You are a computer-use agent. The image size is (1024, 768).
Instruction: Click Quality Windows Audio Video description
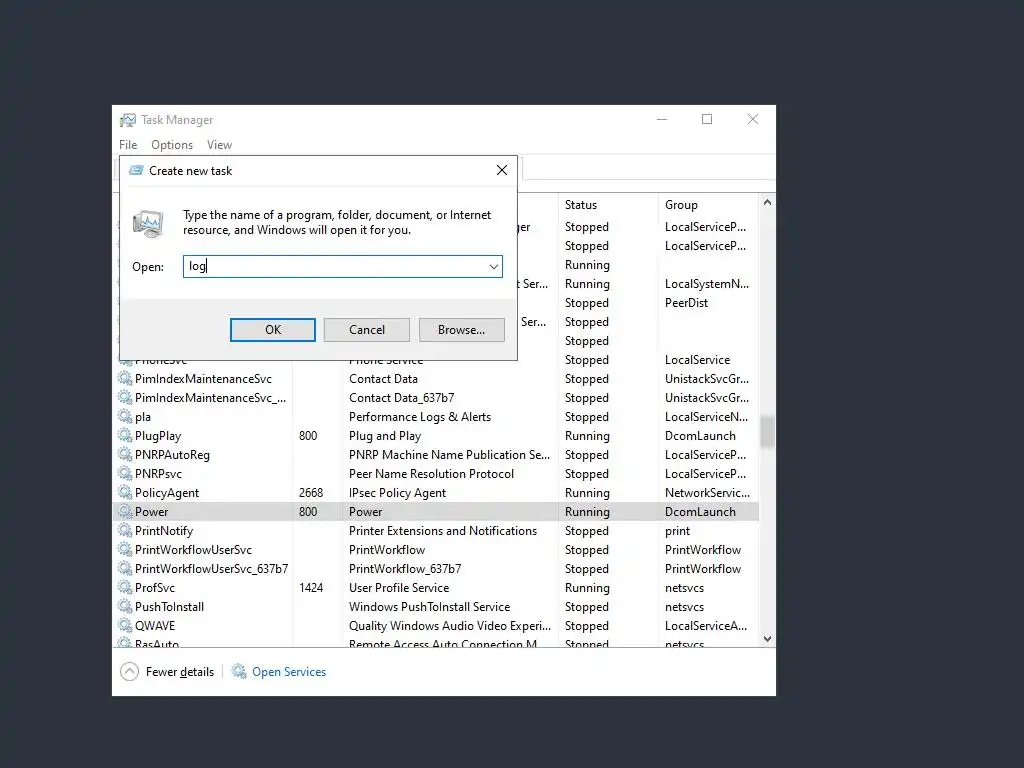pos(449,625)
